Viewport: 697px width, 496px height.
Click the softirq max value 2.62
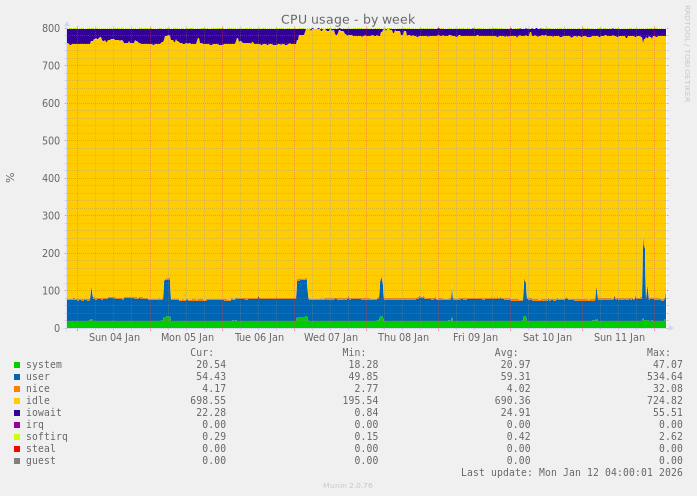point(671,437)
